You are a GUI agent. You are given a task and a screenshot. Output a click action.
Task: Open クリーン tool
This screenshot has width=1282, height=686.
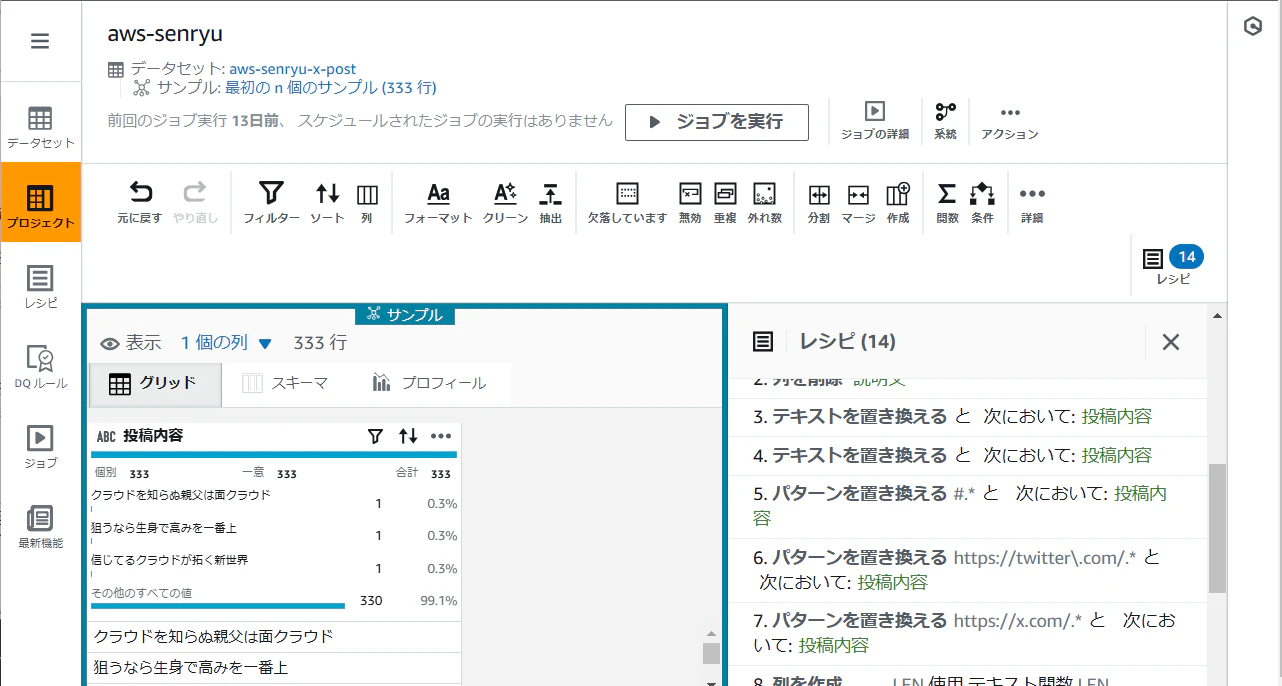[x=505, y=202]
